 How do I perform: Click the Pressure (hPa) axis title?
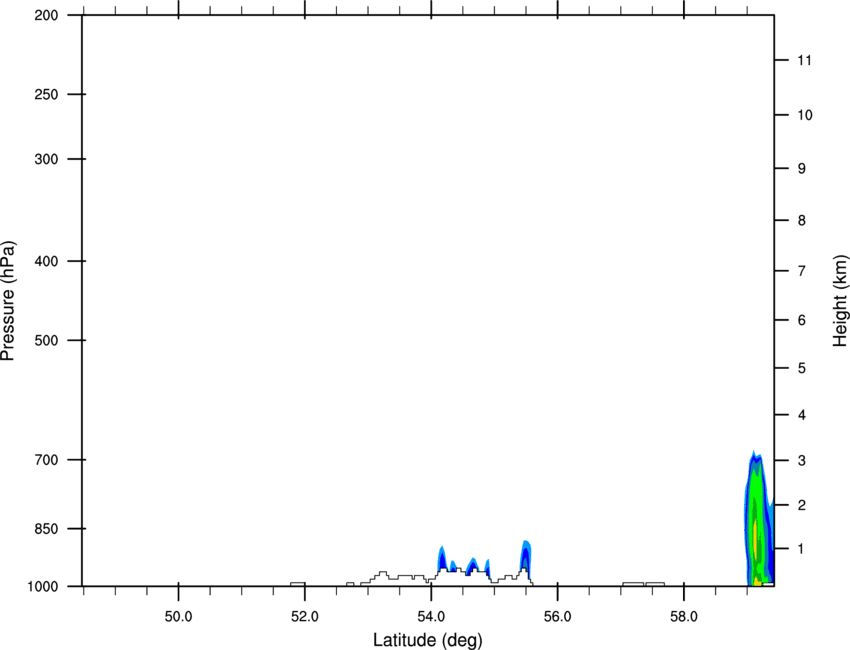coord(8,301)
